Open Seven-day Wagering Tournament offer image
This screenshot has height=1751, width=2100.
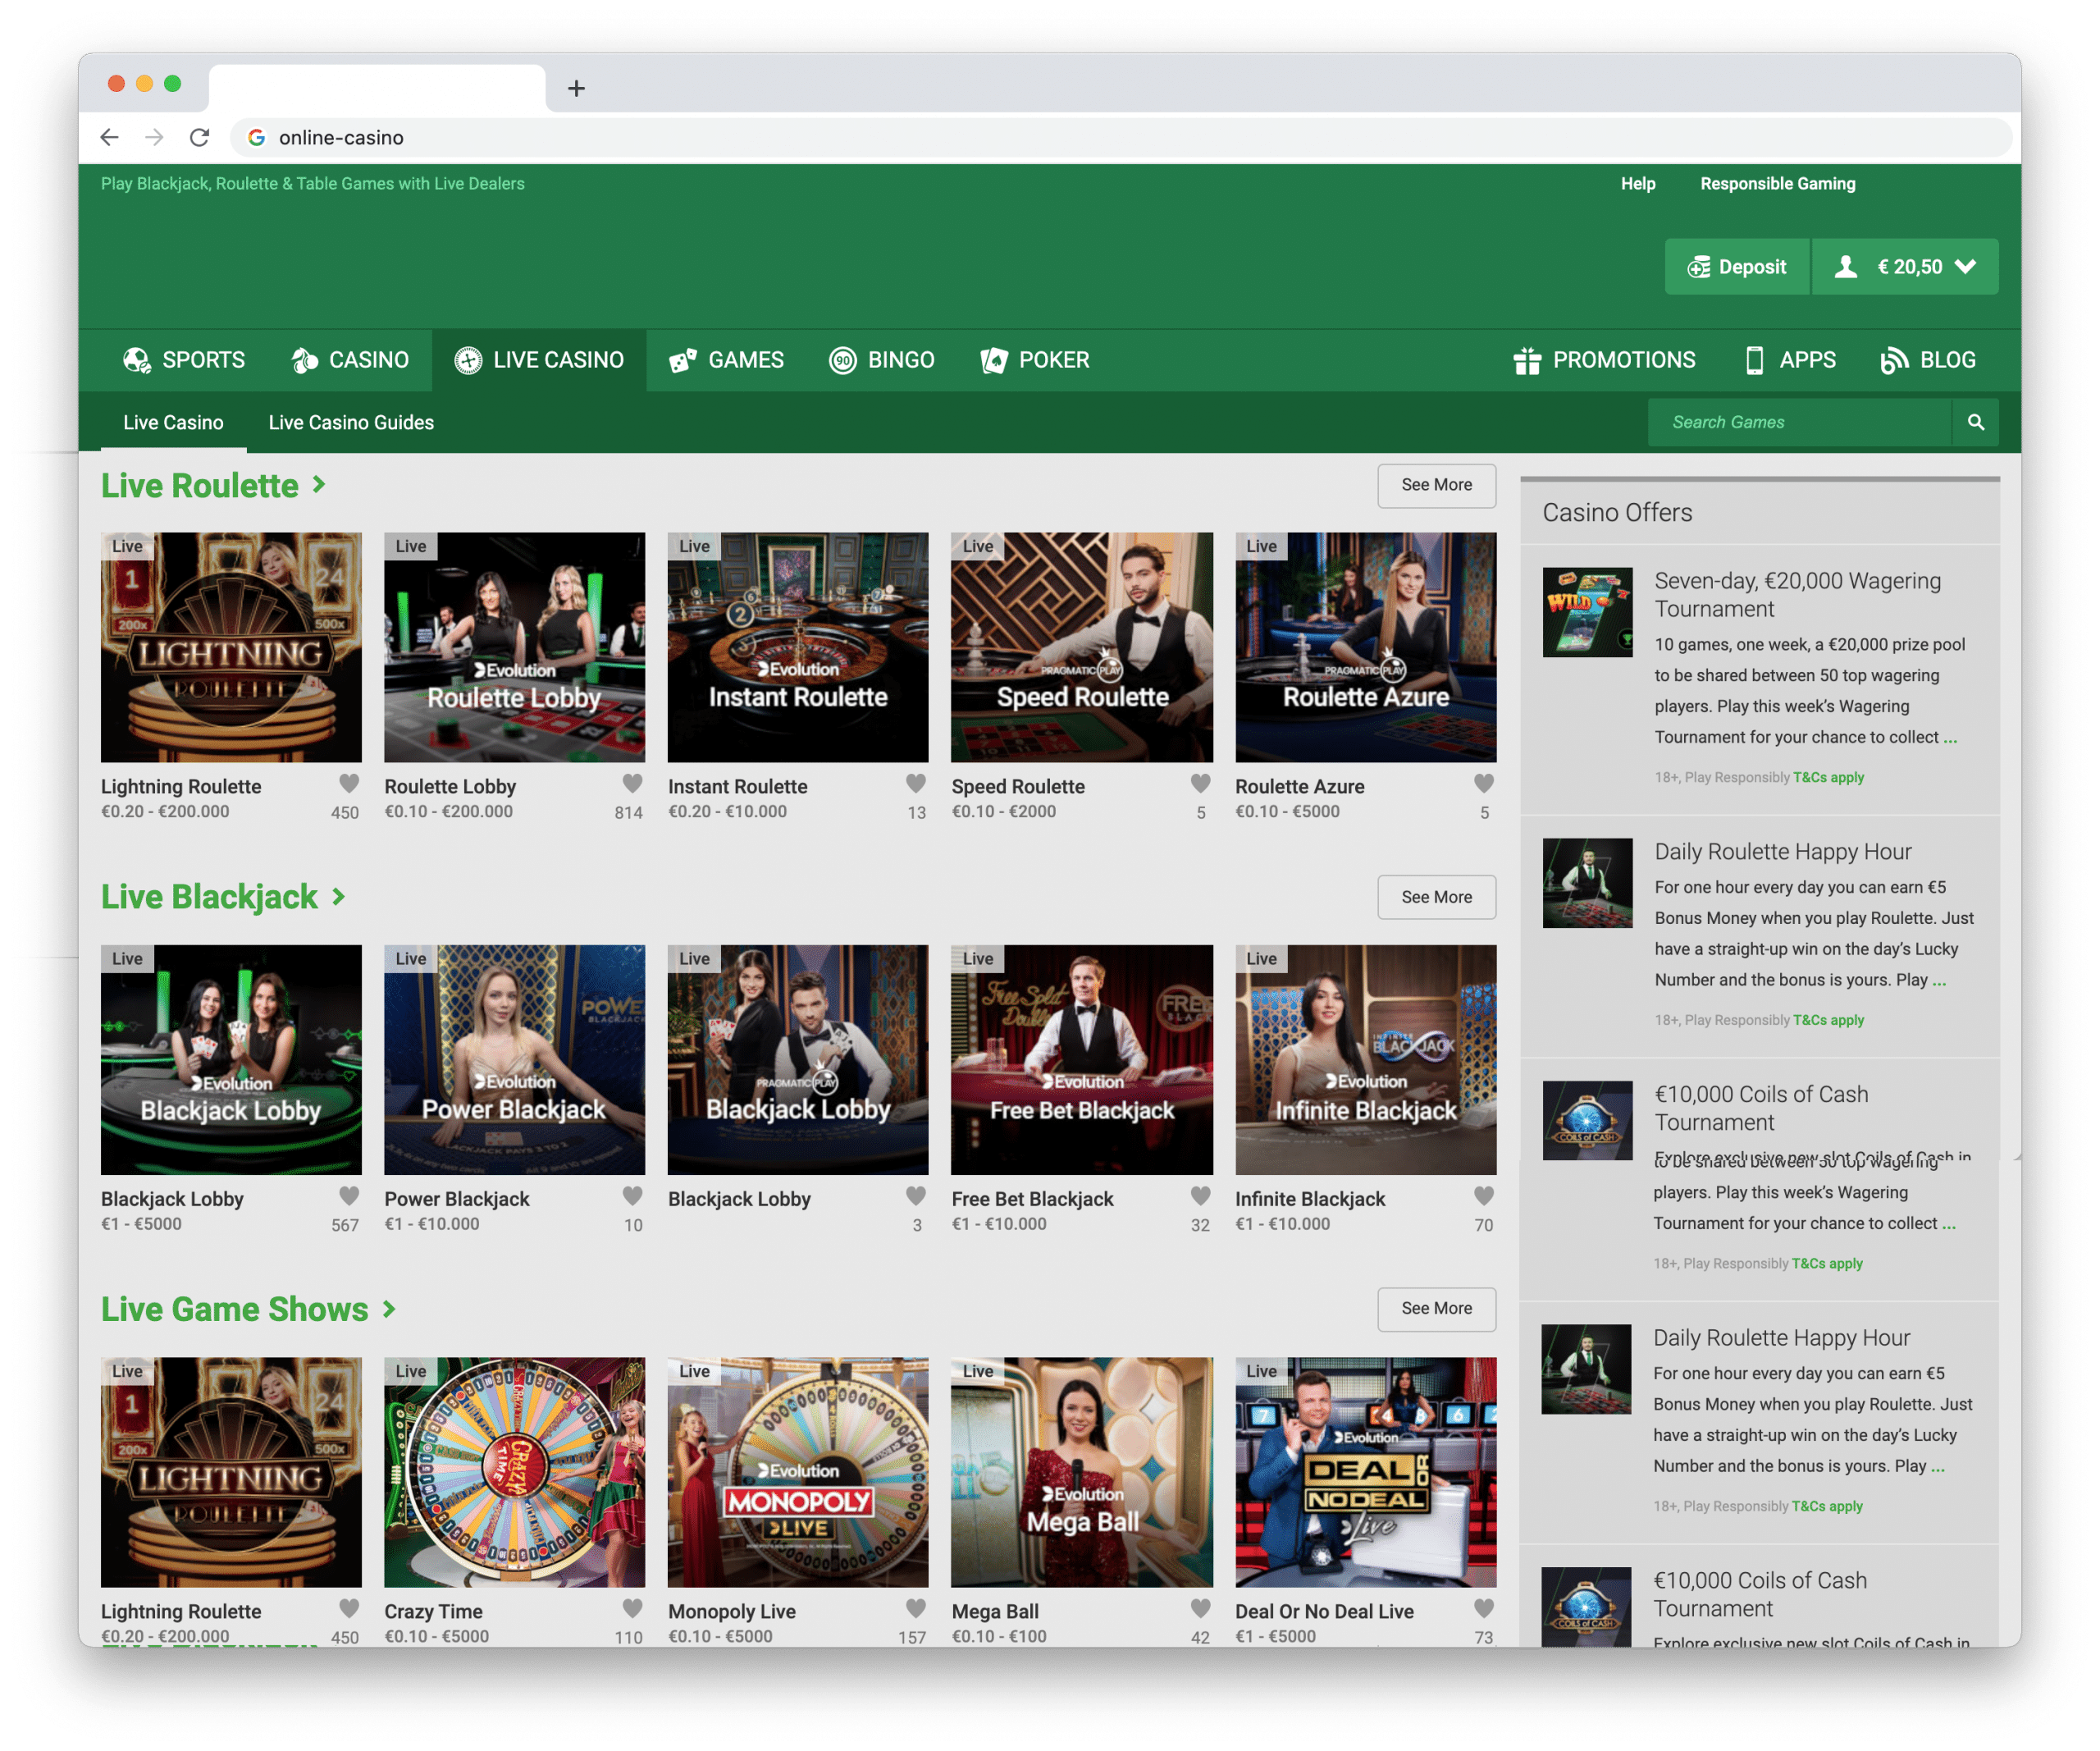[x=1587, y=612]
